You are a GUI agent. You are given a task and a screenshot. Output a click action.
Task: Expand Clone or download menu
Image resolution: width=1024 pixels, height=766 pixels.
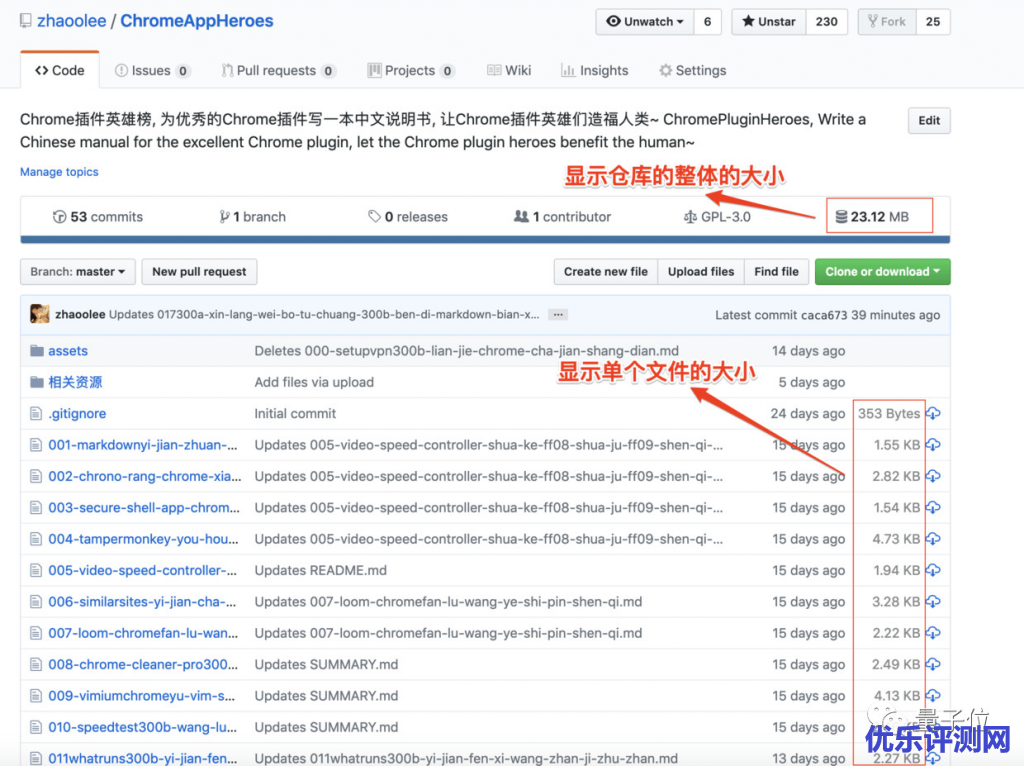click(x=882, y=272)
